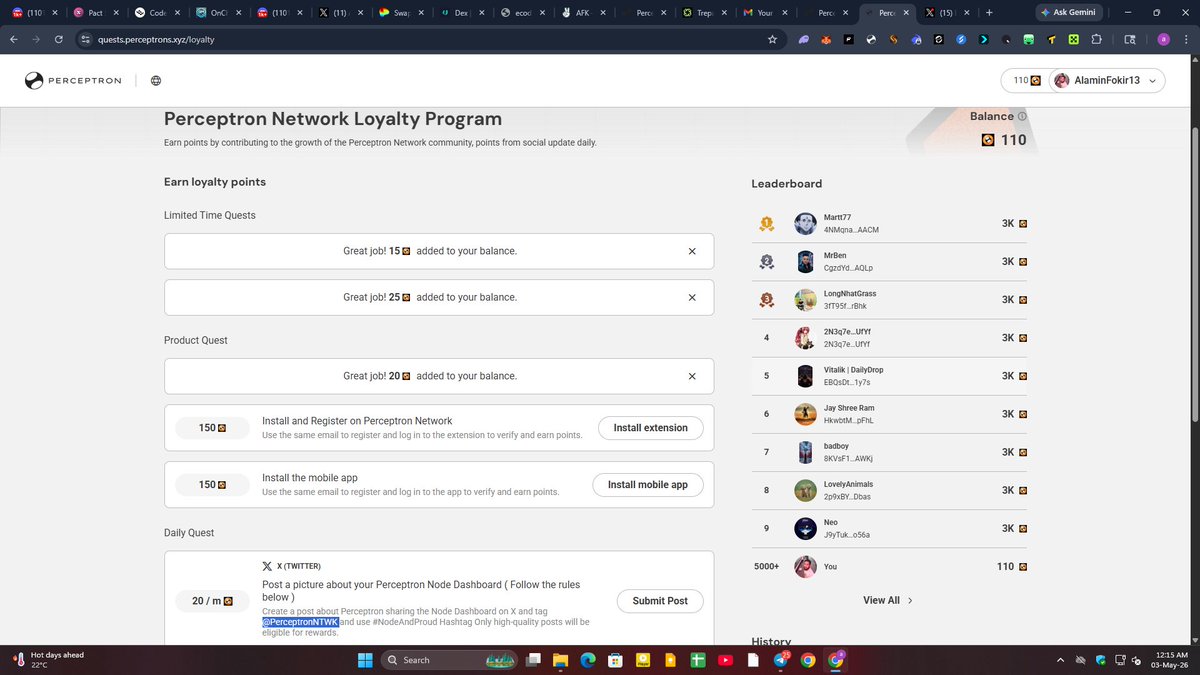Expand View All leaderboard chevron
This screenshot has width=1200, height=675.
click(x=910, y=600)
